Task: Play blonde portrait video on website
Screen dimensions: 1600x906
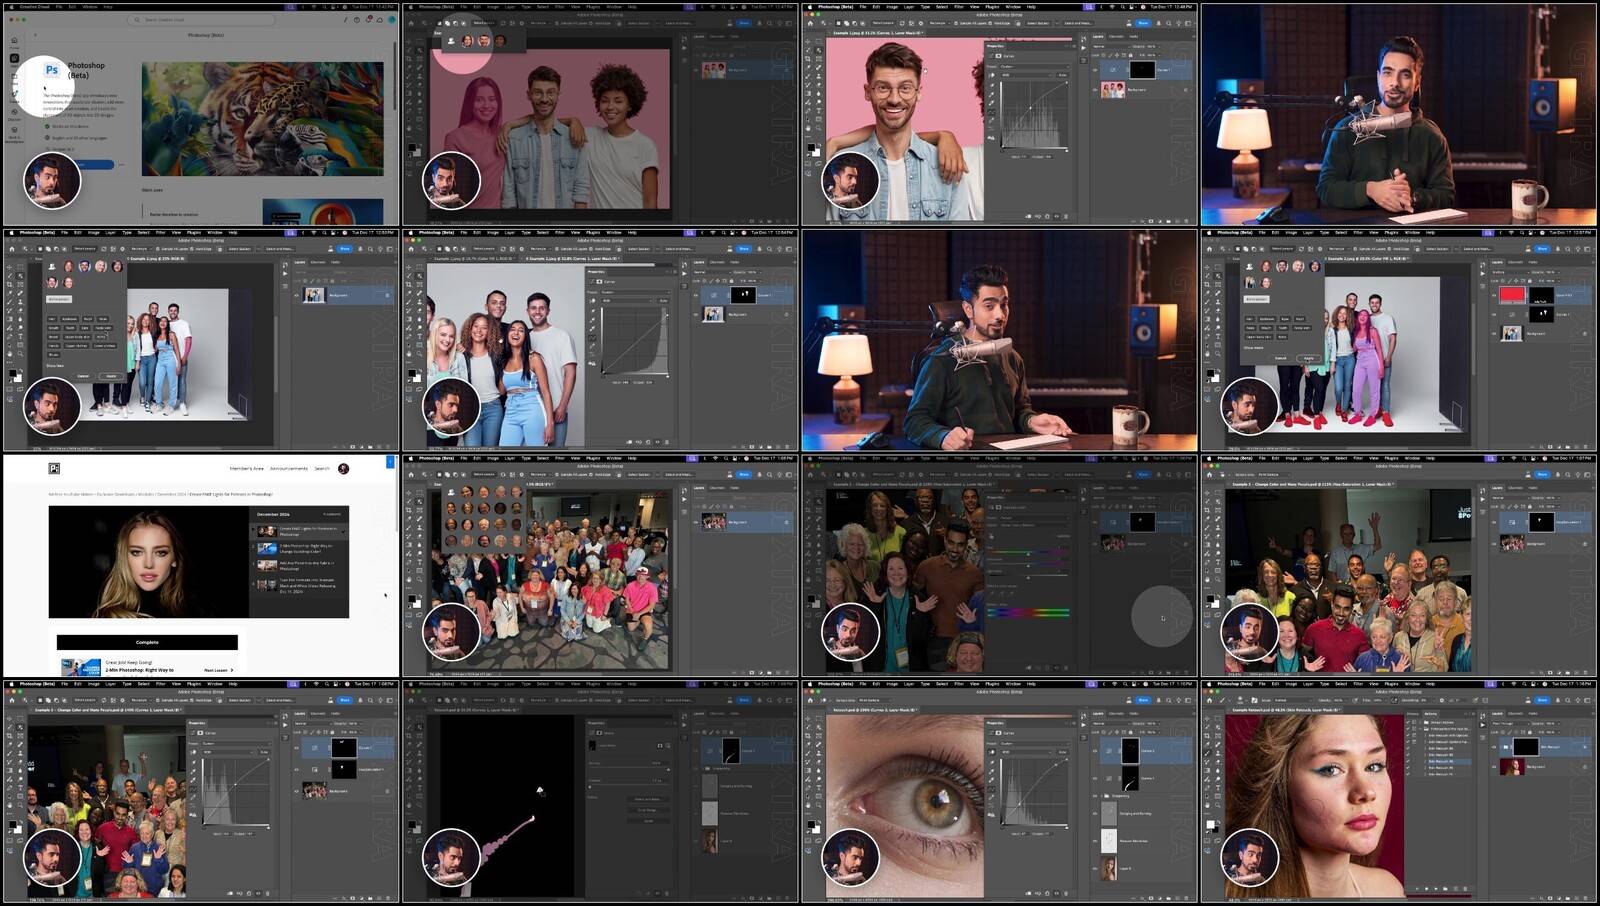Action: [x=148, y=561]
